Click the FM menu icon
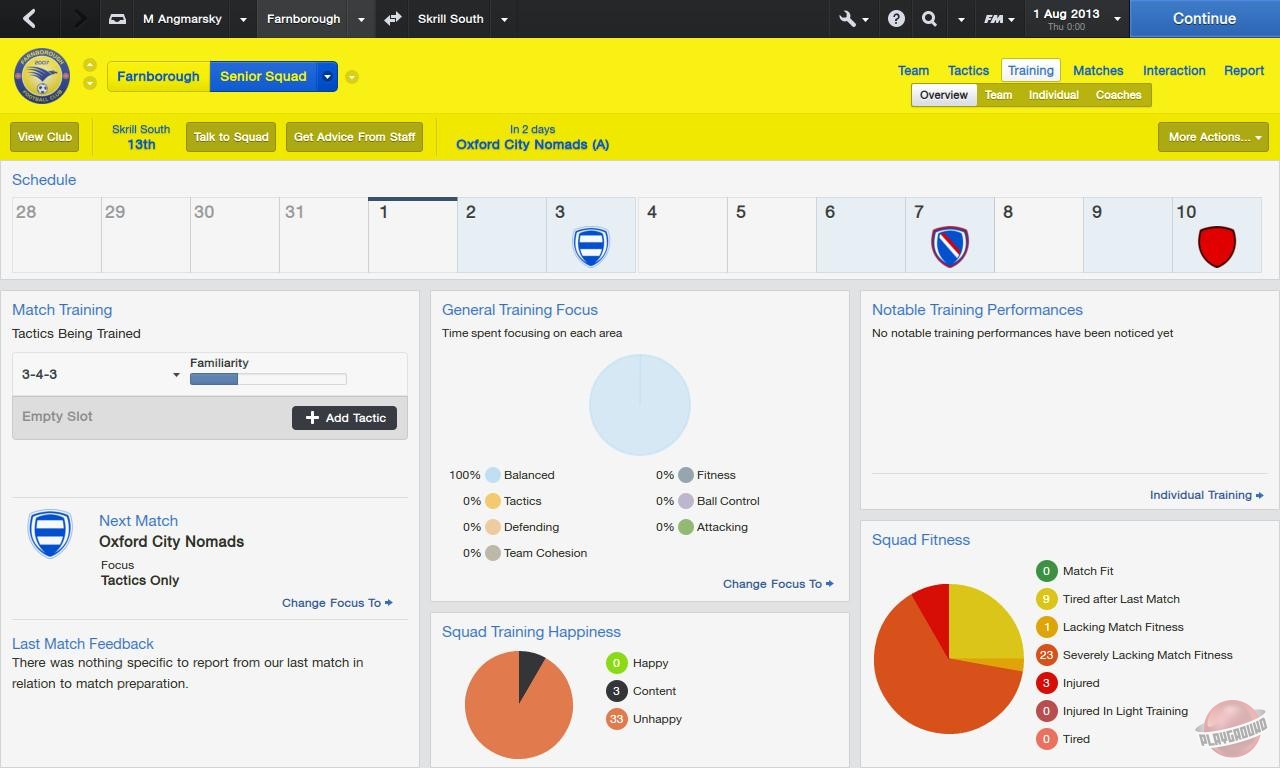The height and width of the screenshot is (768, 1280). pos(994,18)
